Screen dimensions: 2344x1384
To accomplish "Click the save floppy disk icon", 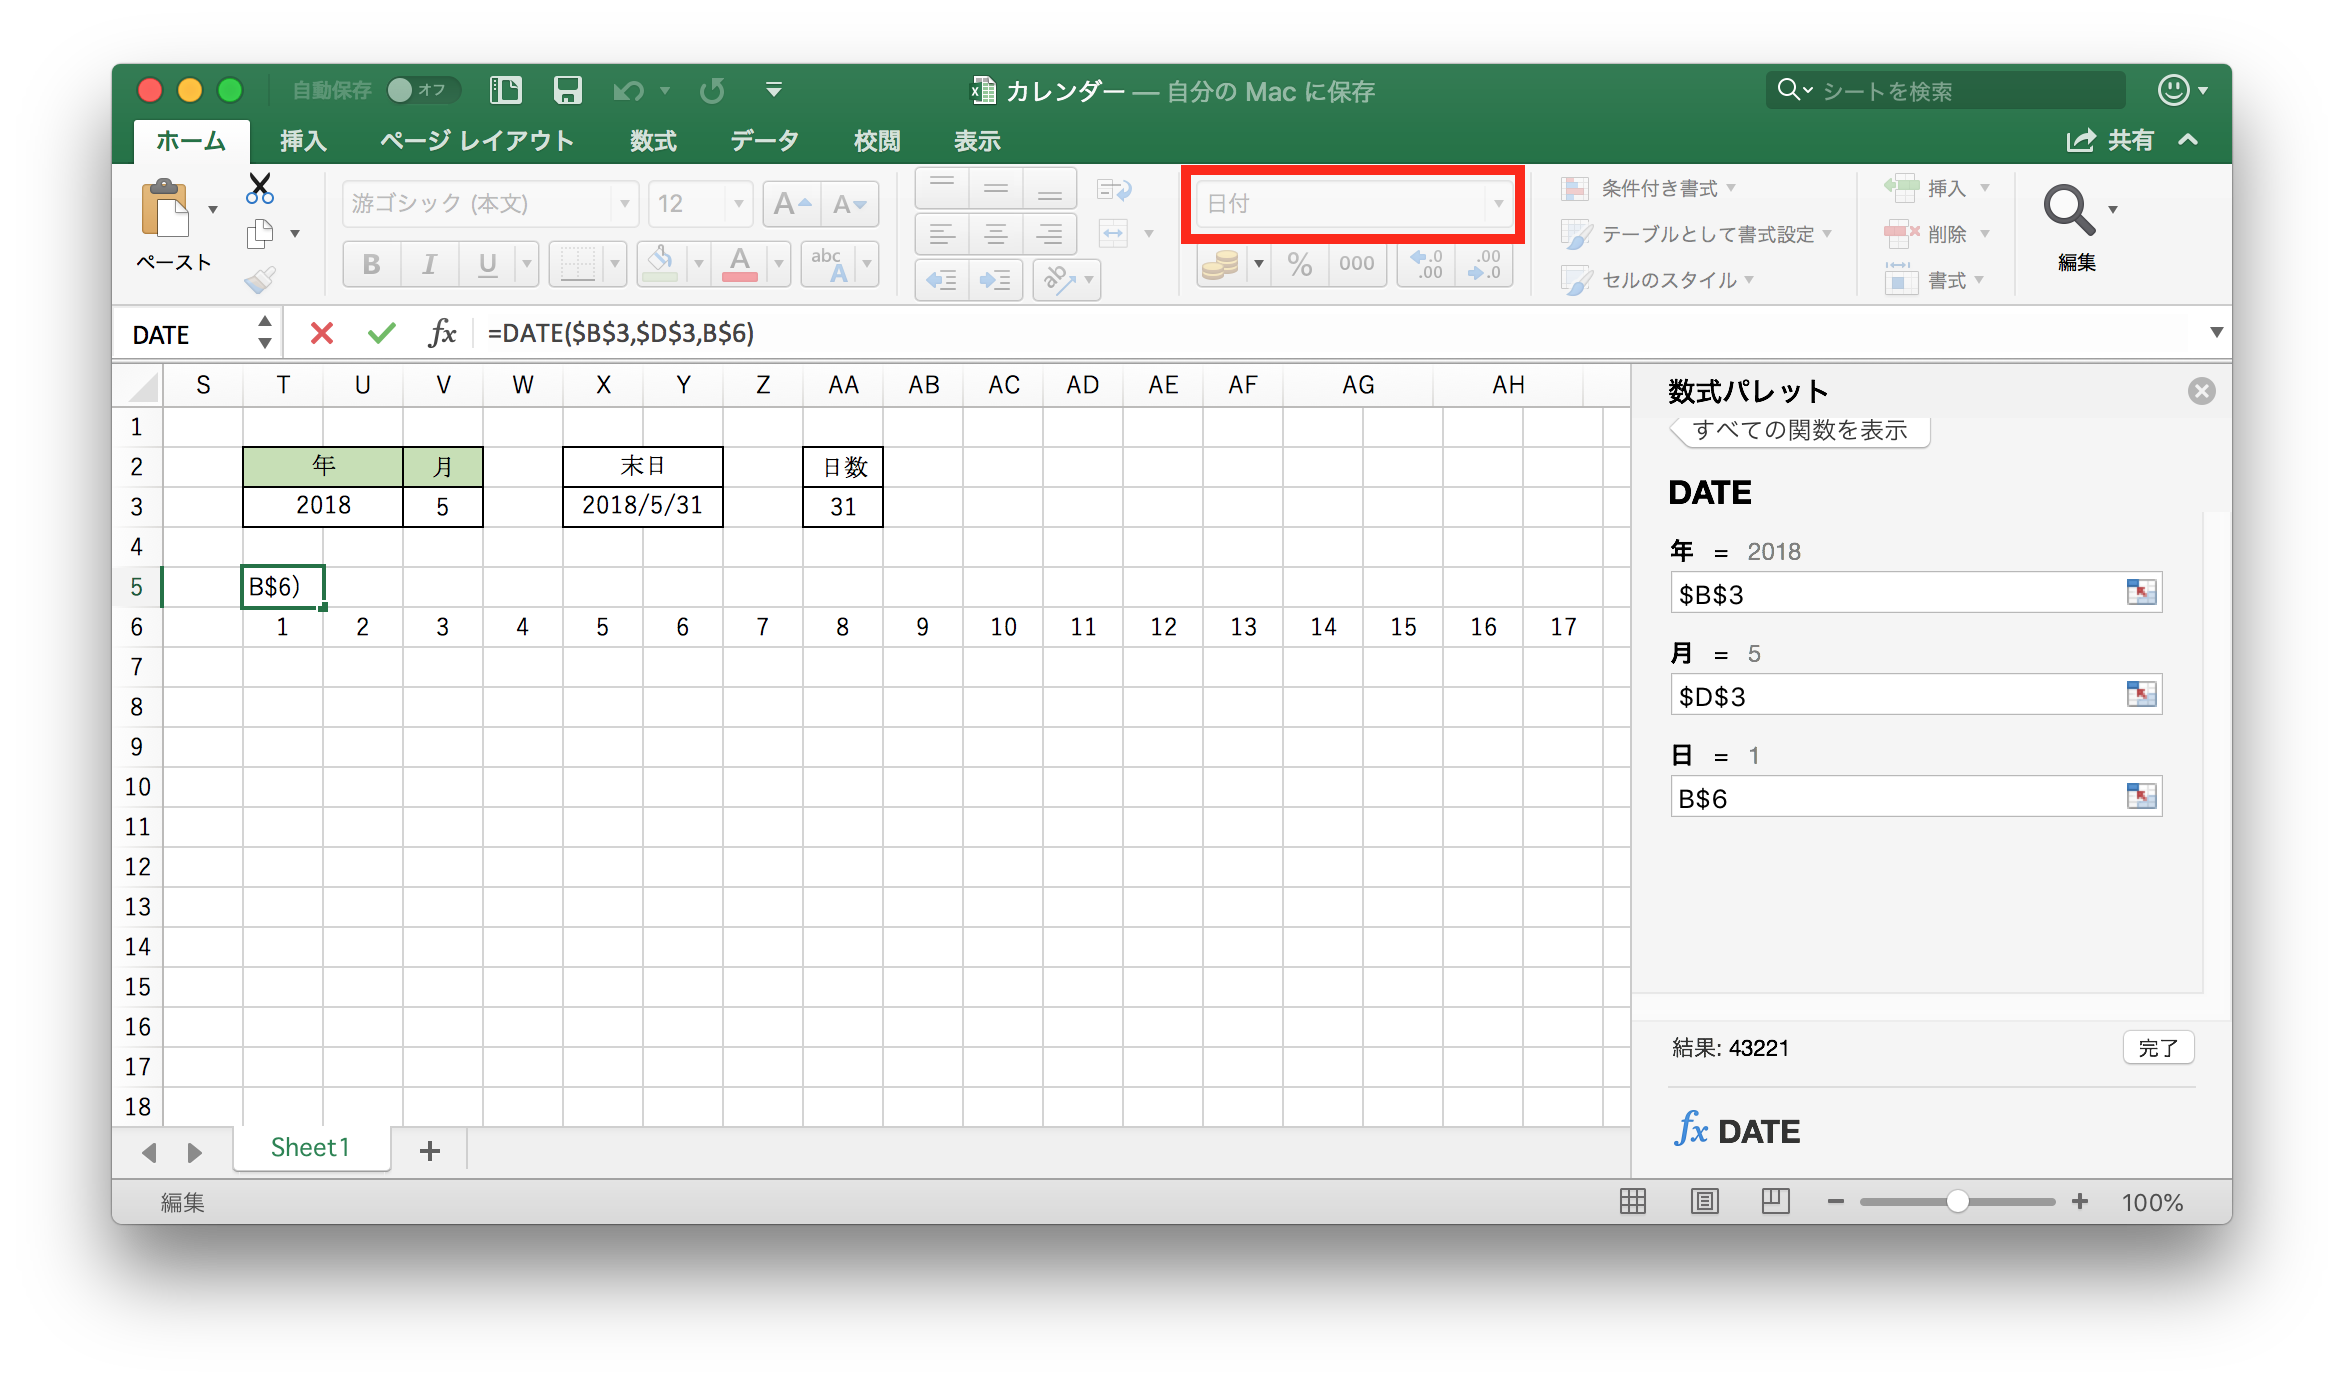I will click(567, 91).
